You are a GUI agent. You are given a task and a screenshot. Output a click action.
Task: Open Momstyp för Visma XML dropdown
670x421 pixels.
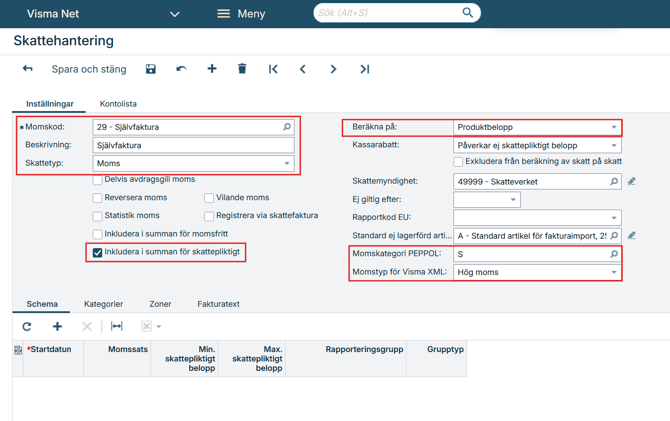point(613,272)
